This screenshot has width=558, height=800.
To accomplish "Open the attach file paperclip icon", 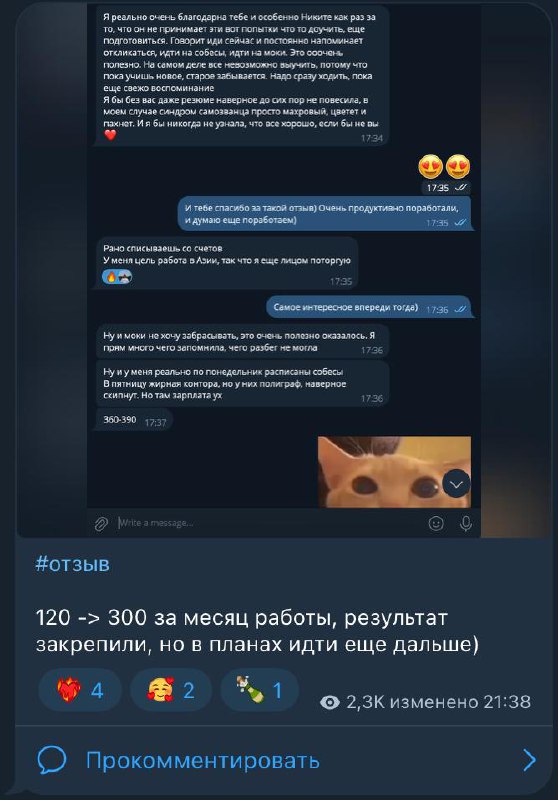I will [101, 523].
